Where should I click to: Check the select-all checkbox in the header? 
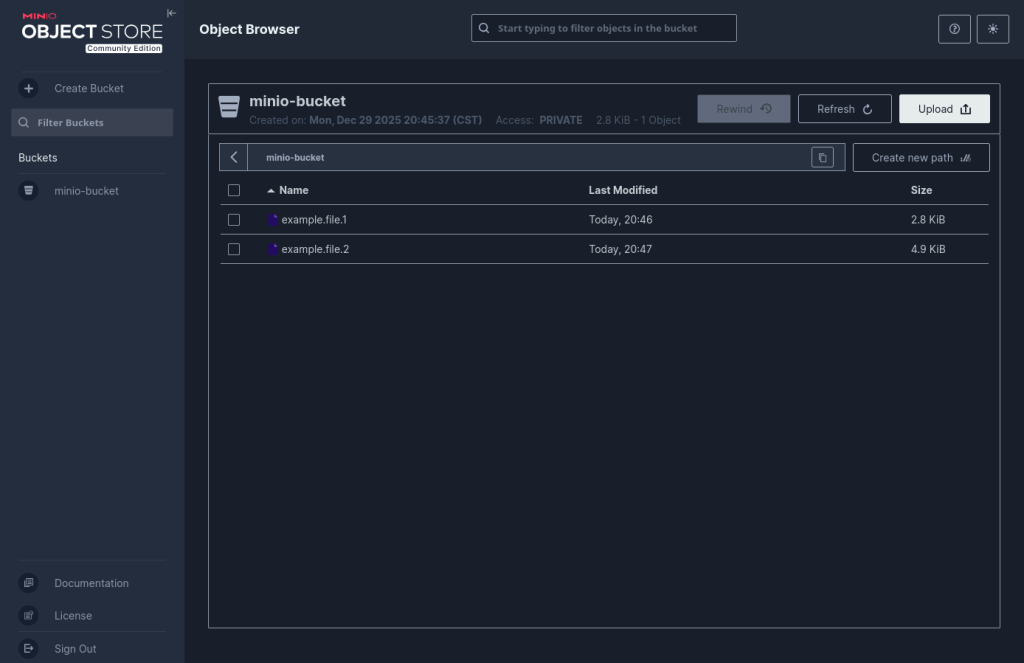coord(234,190)
